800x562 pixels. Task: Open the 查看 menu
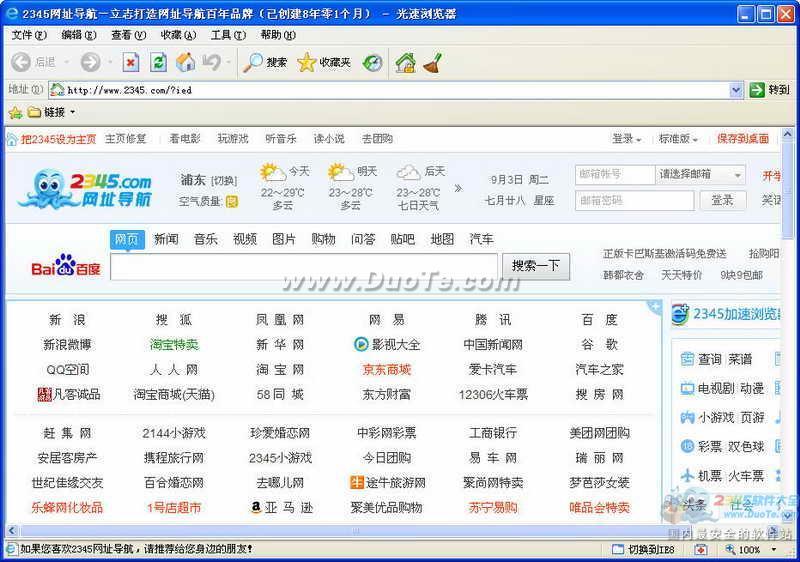(129, 35)
